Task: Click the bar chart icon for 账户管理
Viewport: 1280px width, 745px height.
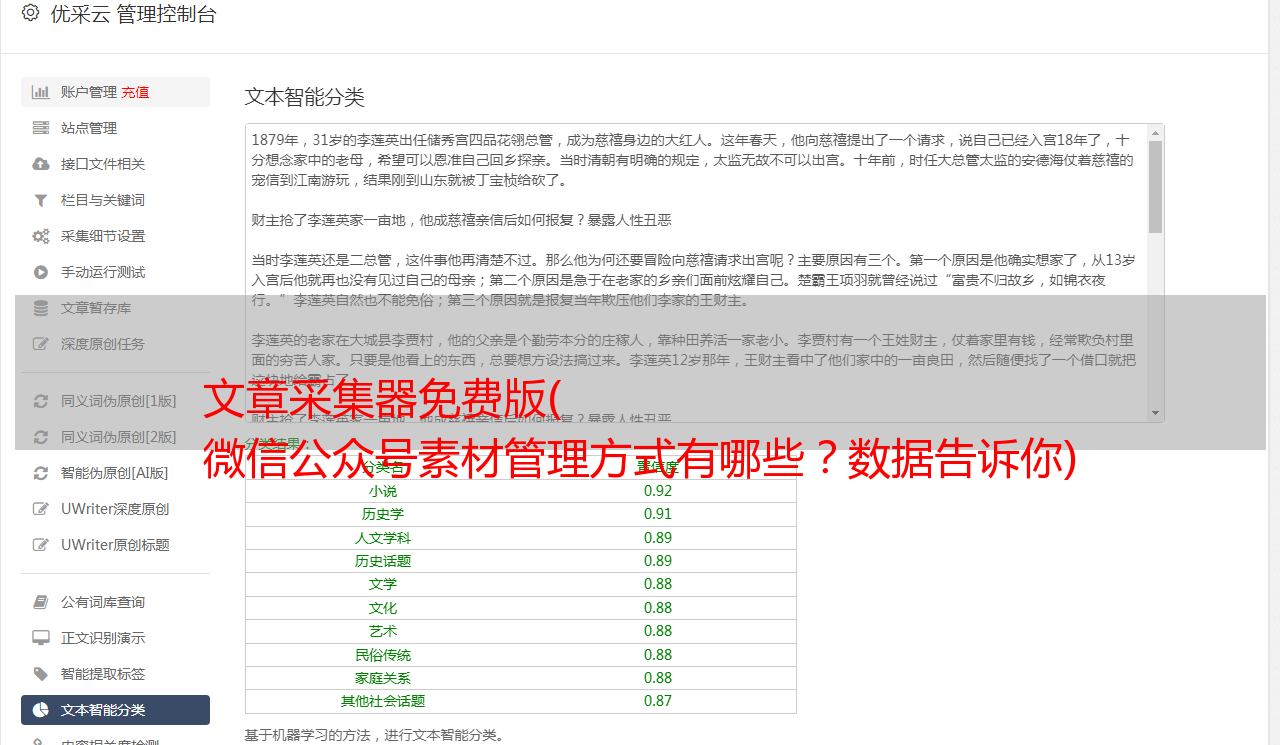Action: pyautogui.click(x=41, y=92)
